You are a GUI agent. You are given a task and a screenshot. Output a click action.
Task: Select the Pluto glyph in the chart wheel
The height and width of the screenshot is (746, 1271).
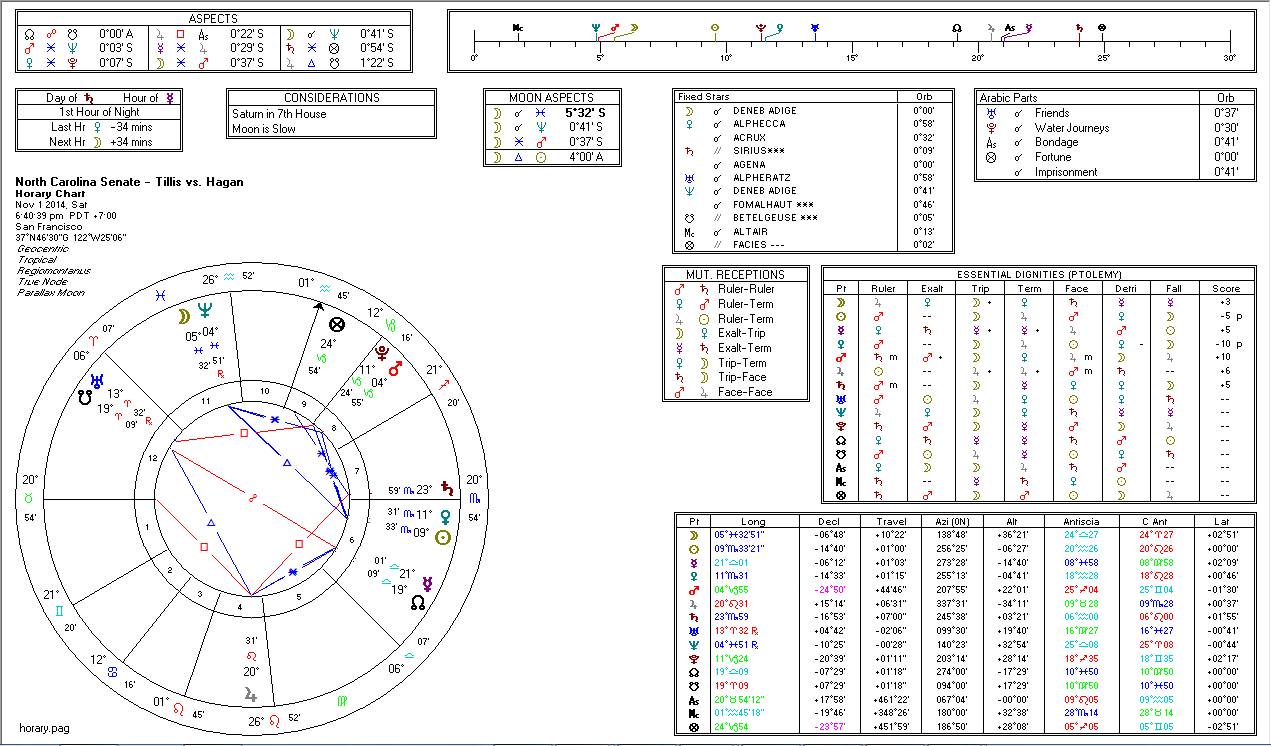tap(381, 351)
